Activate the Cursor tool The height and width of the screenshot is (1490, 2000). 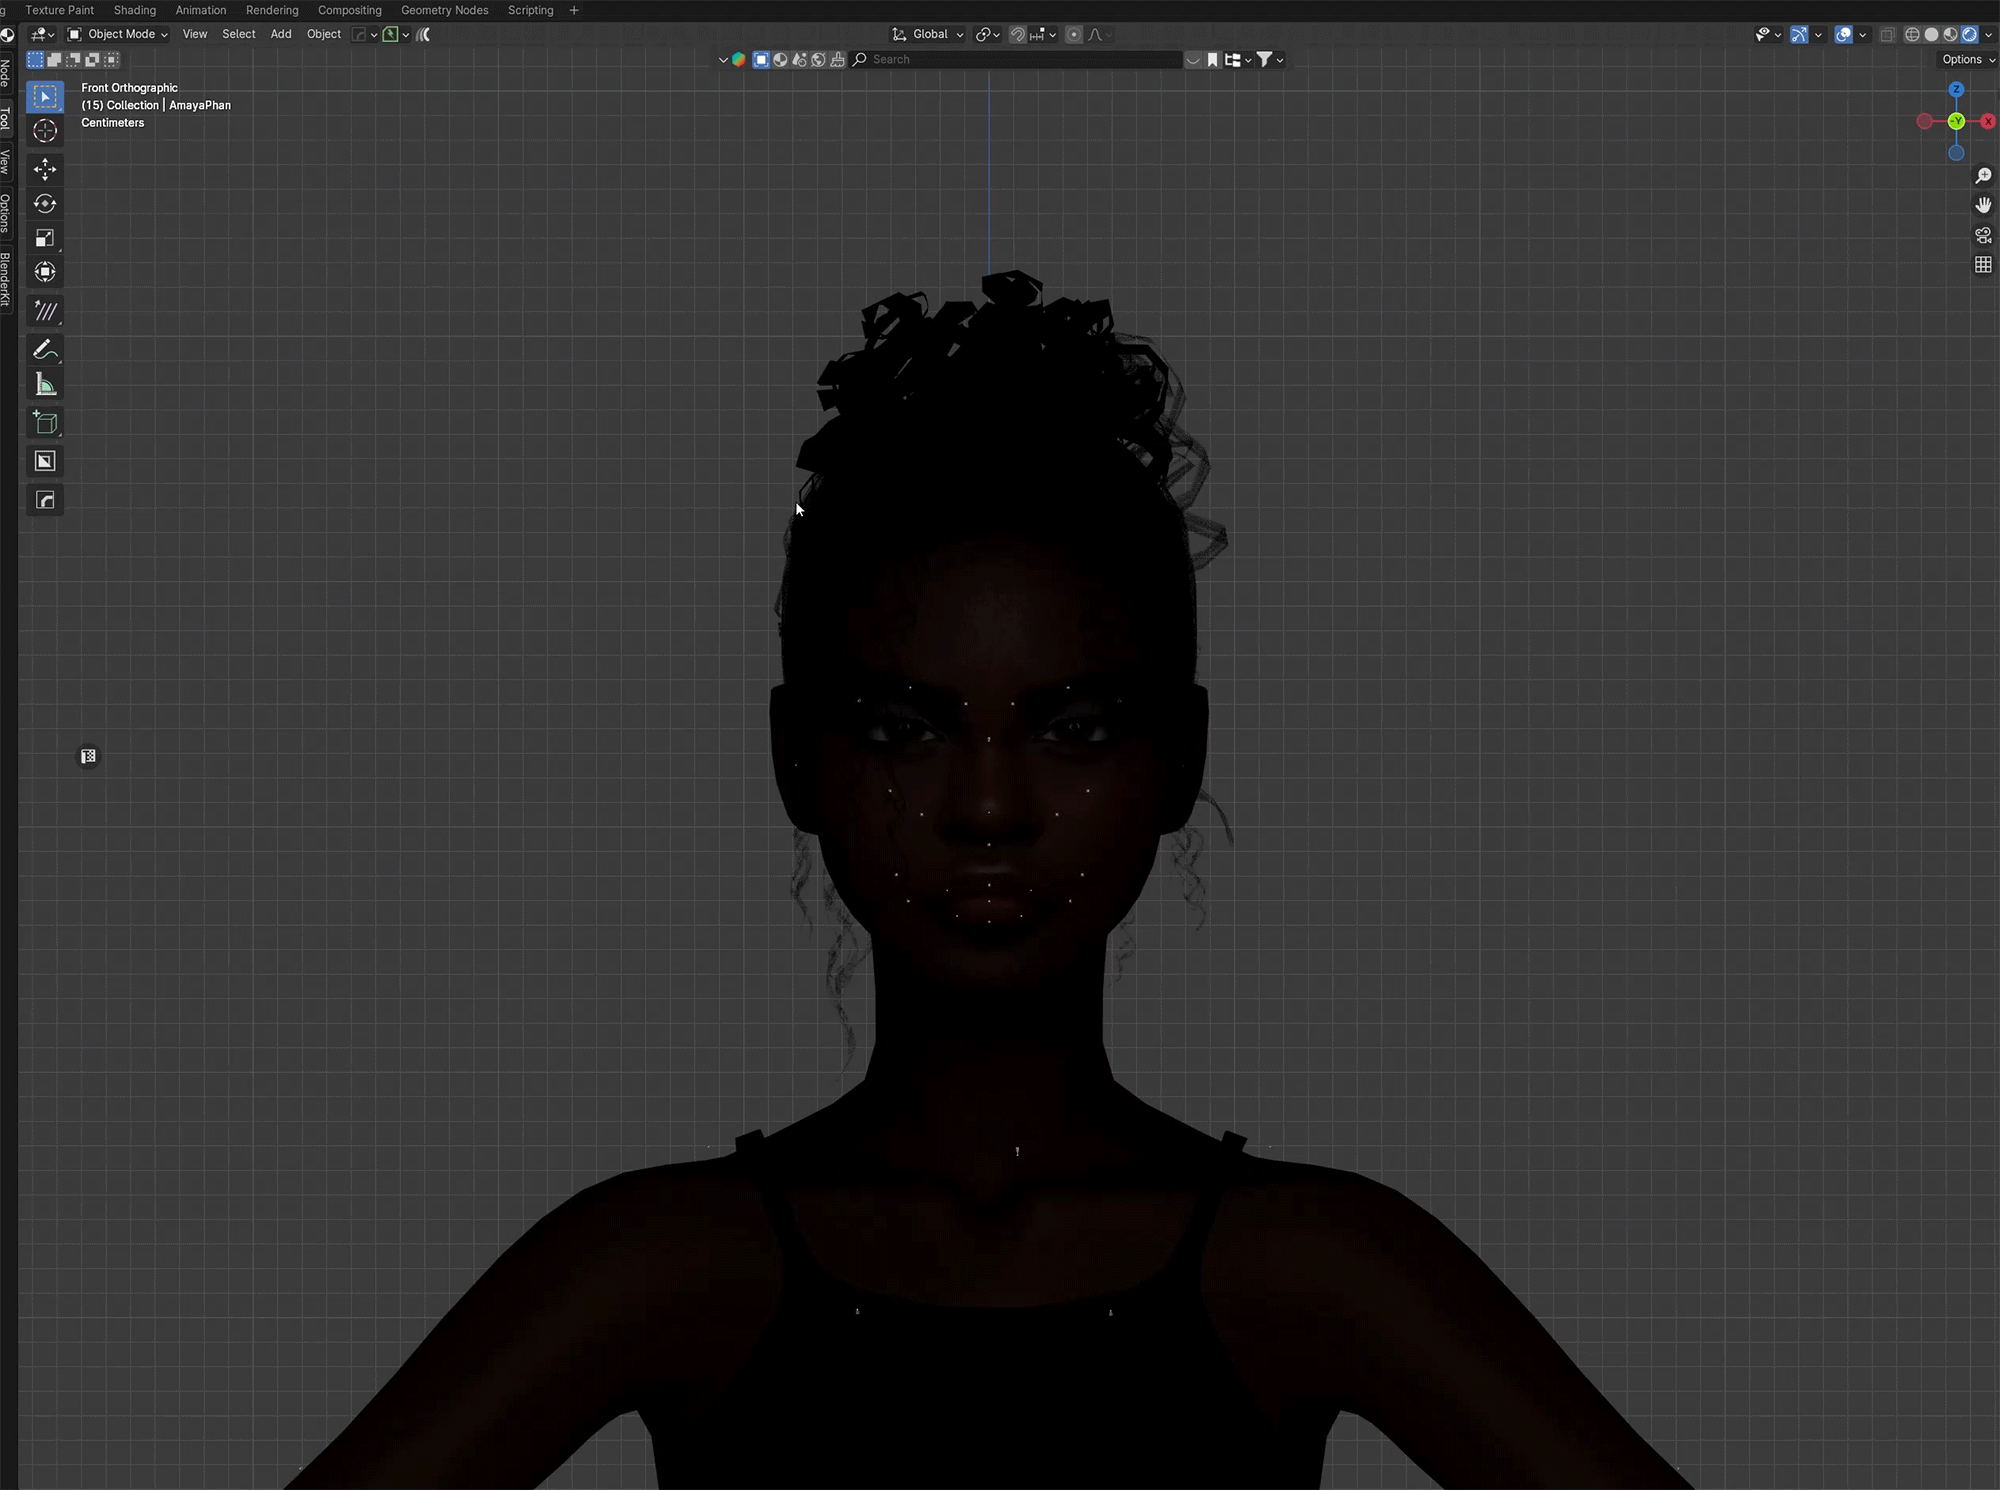[x=45, y=131]
